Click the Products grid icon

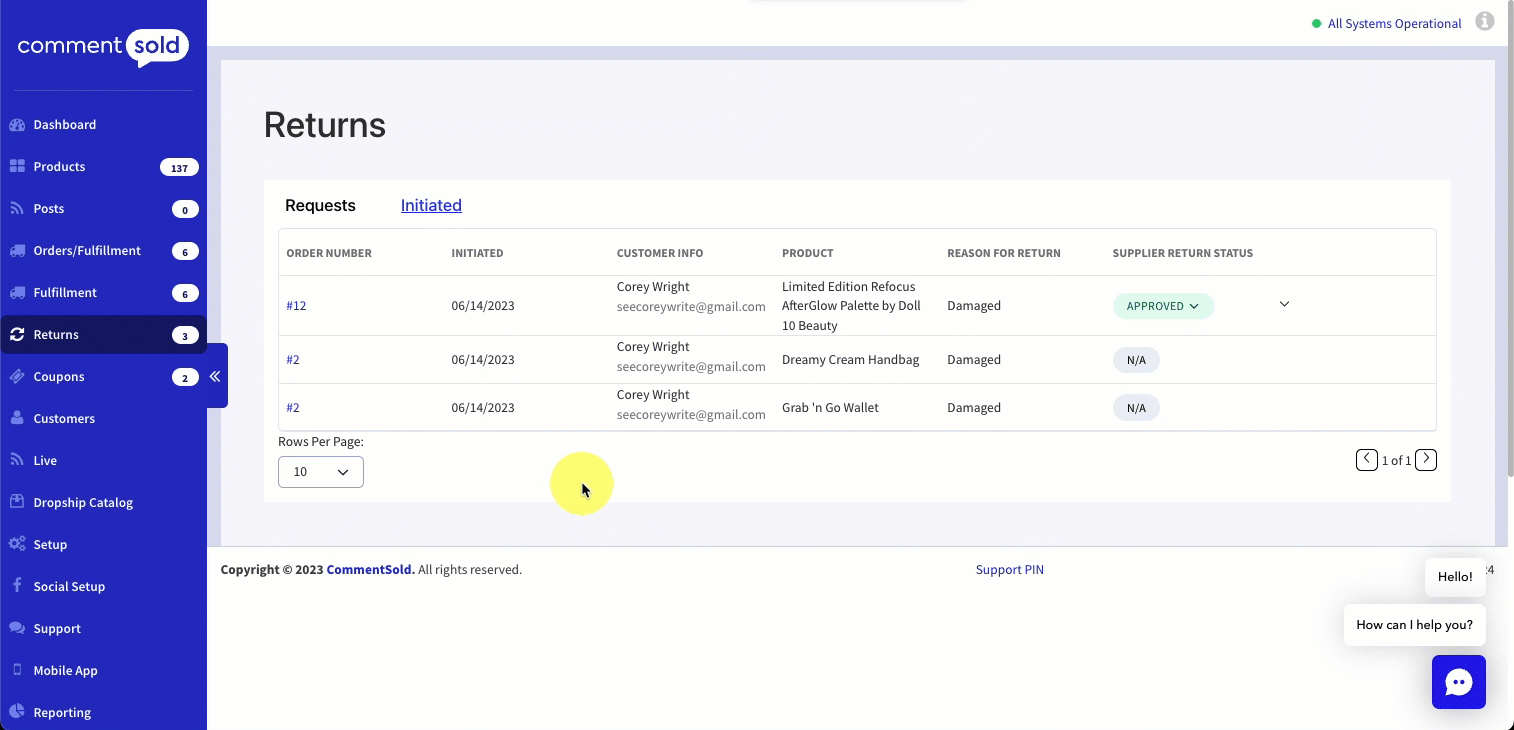[17, 167]
